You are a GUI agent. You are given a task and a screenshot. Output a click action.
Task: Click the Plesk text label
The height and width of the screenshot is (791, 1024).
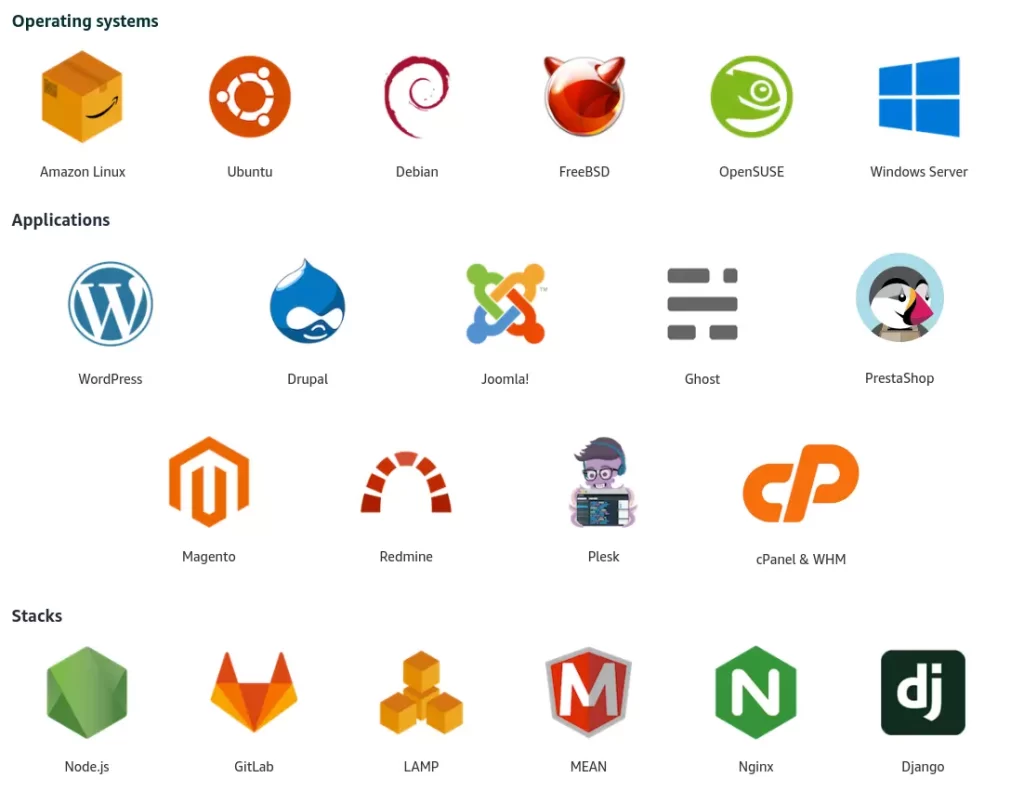point(603,557)
